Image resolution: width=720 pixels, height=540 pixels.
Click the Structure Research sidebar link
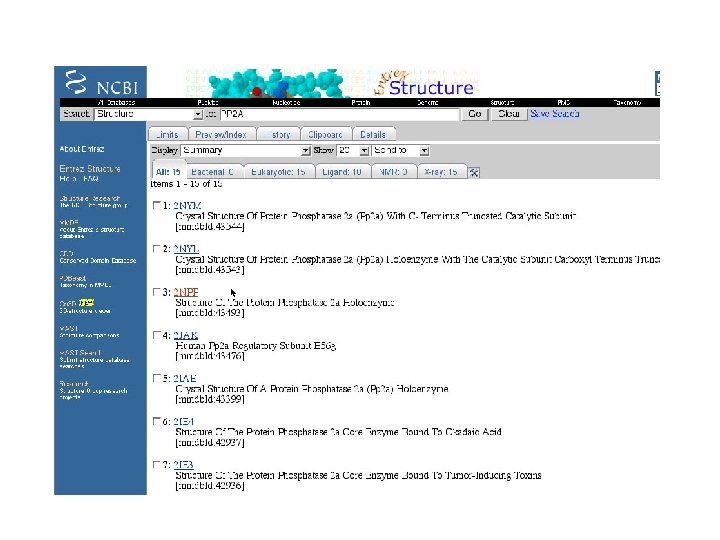click(90, 198)
